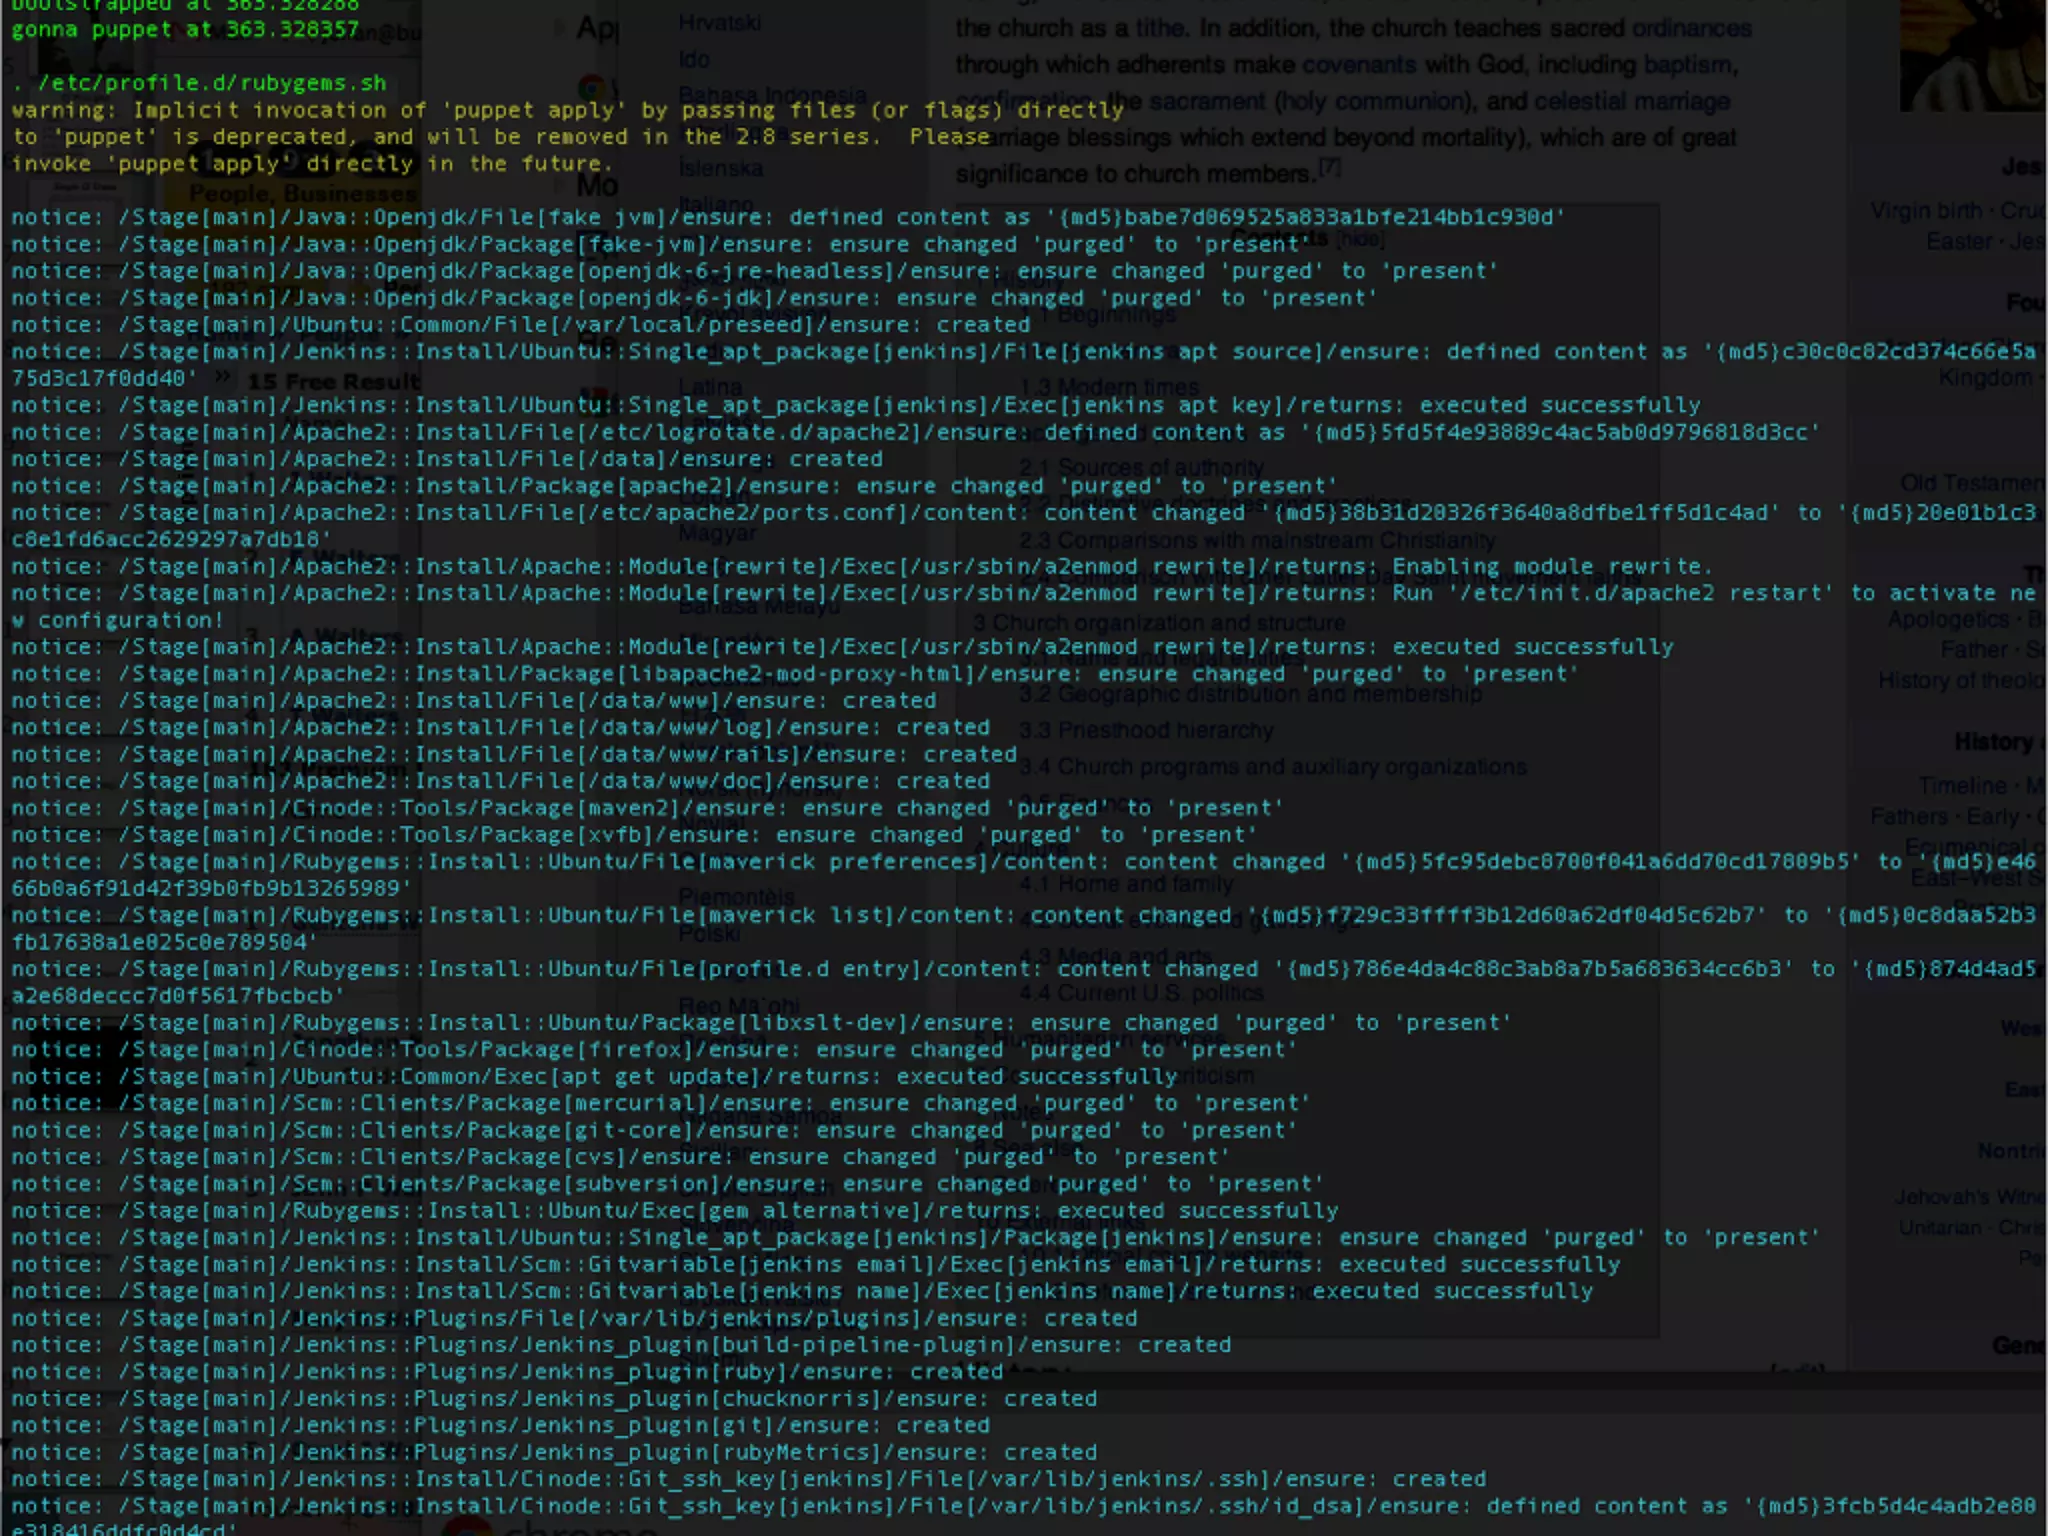Open the 'ordinances' link
Screen dimensions: 2048x1536
click(x=1691, y=28)
